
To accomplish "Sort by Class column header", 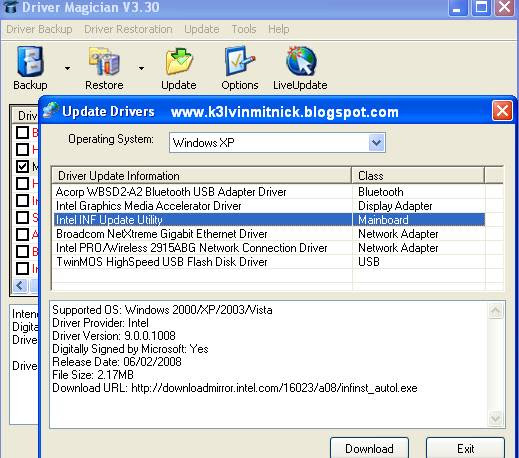I will point(418,176).
